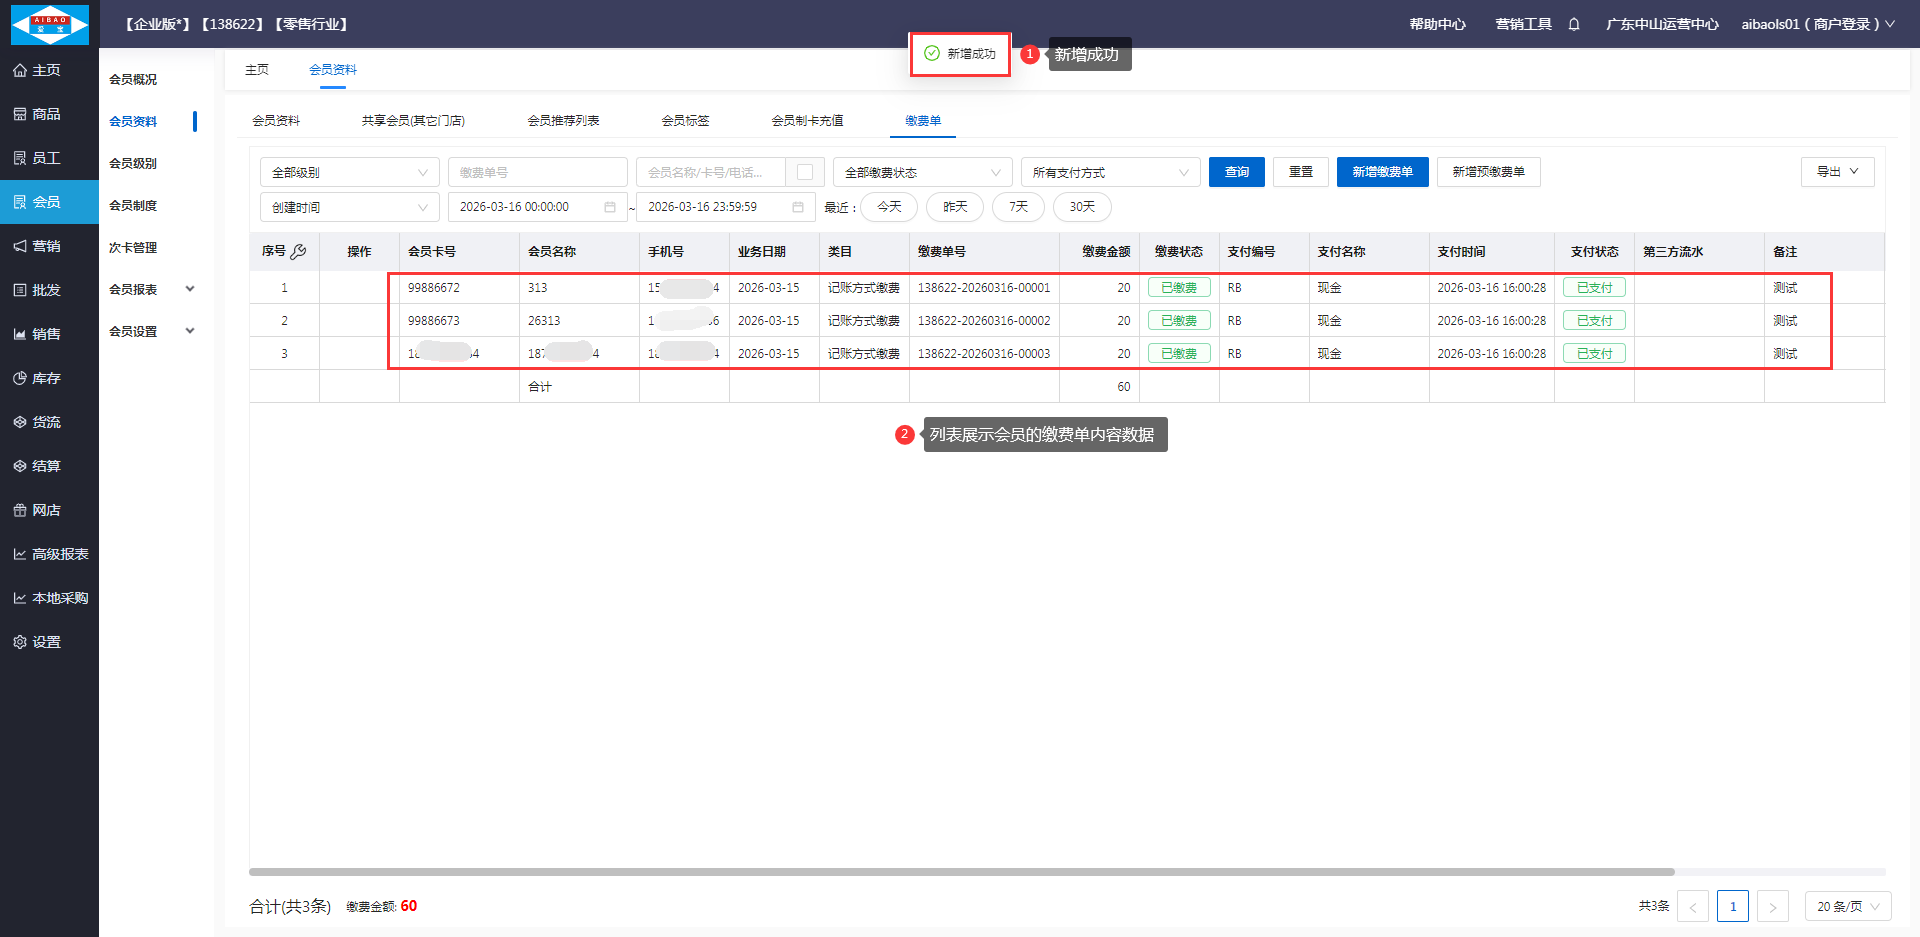Click the 查询 button
Image resolution: width=1920 pixels, height=937 pixels.
1236,172
